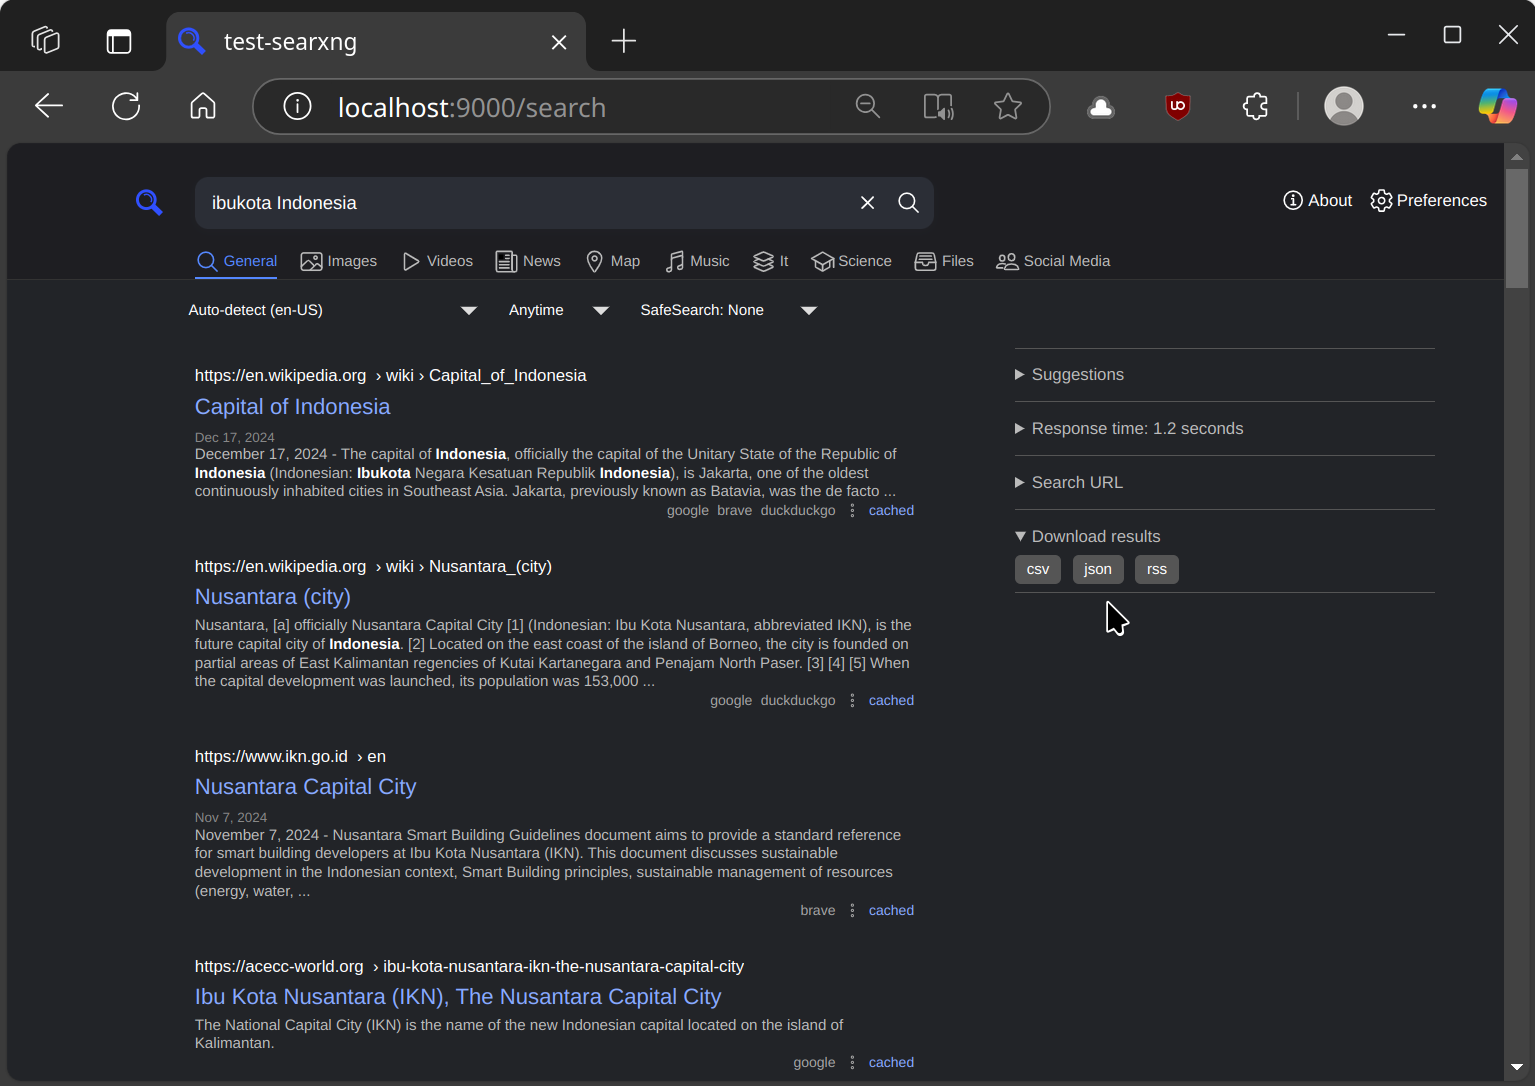Open the cloud extension icon

point(1101,107)
